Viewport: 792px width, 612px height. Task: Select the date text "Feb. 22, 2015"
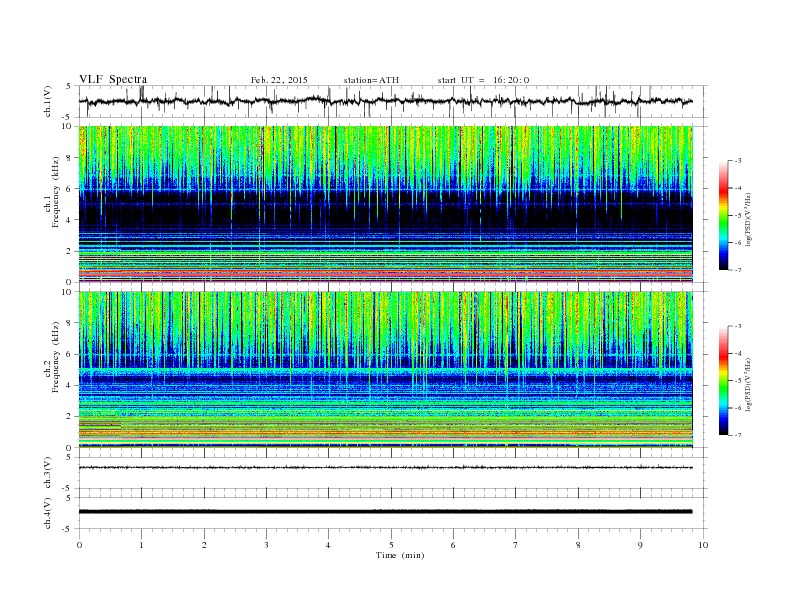(x=279, y=80)
